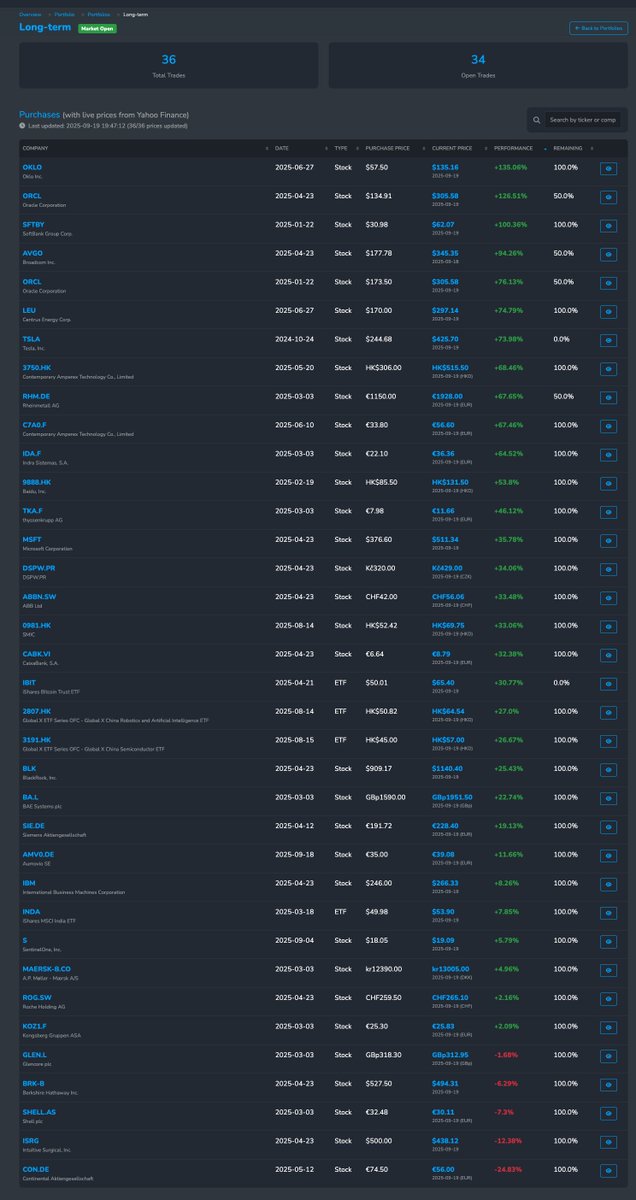Go to Overview in breadcrumb
Viewport: 636px width, 1200px height.
tap(30, 15)
